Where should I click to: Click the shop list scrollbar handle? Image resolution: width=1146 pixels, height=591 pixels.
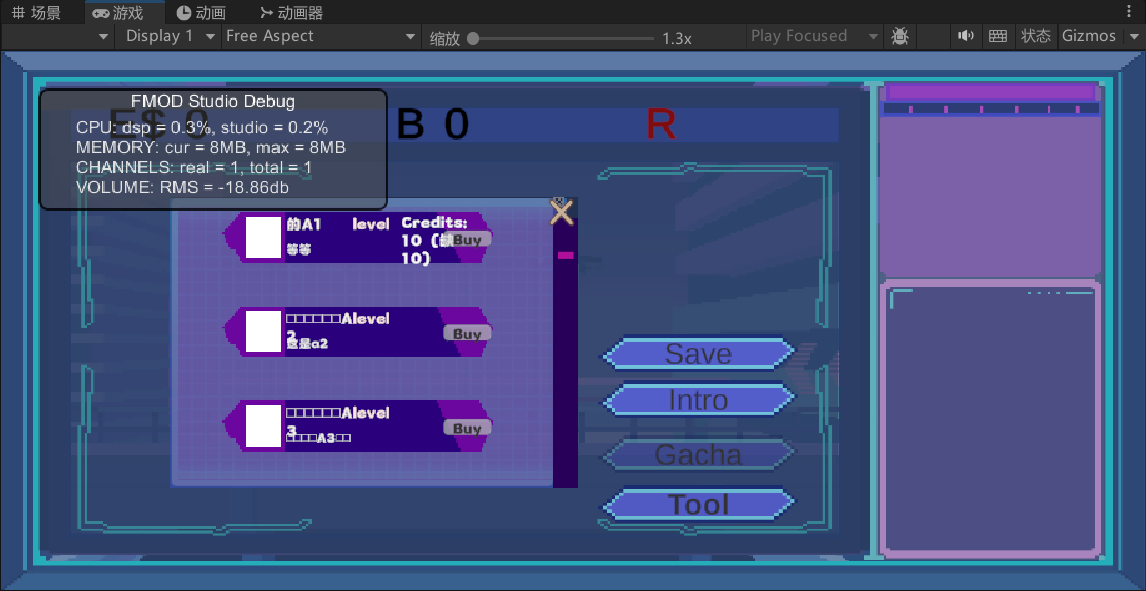[565, 256]
